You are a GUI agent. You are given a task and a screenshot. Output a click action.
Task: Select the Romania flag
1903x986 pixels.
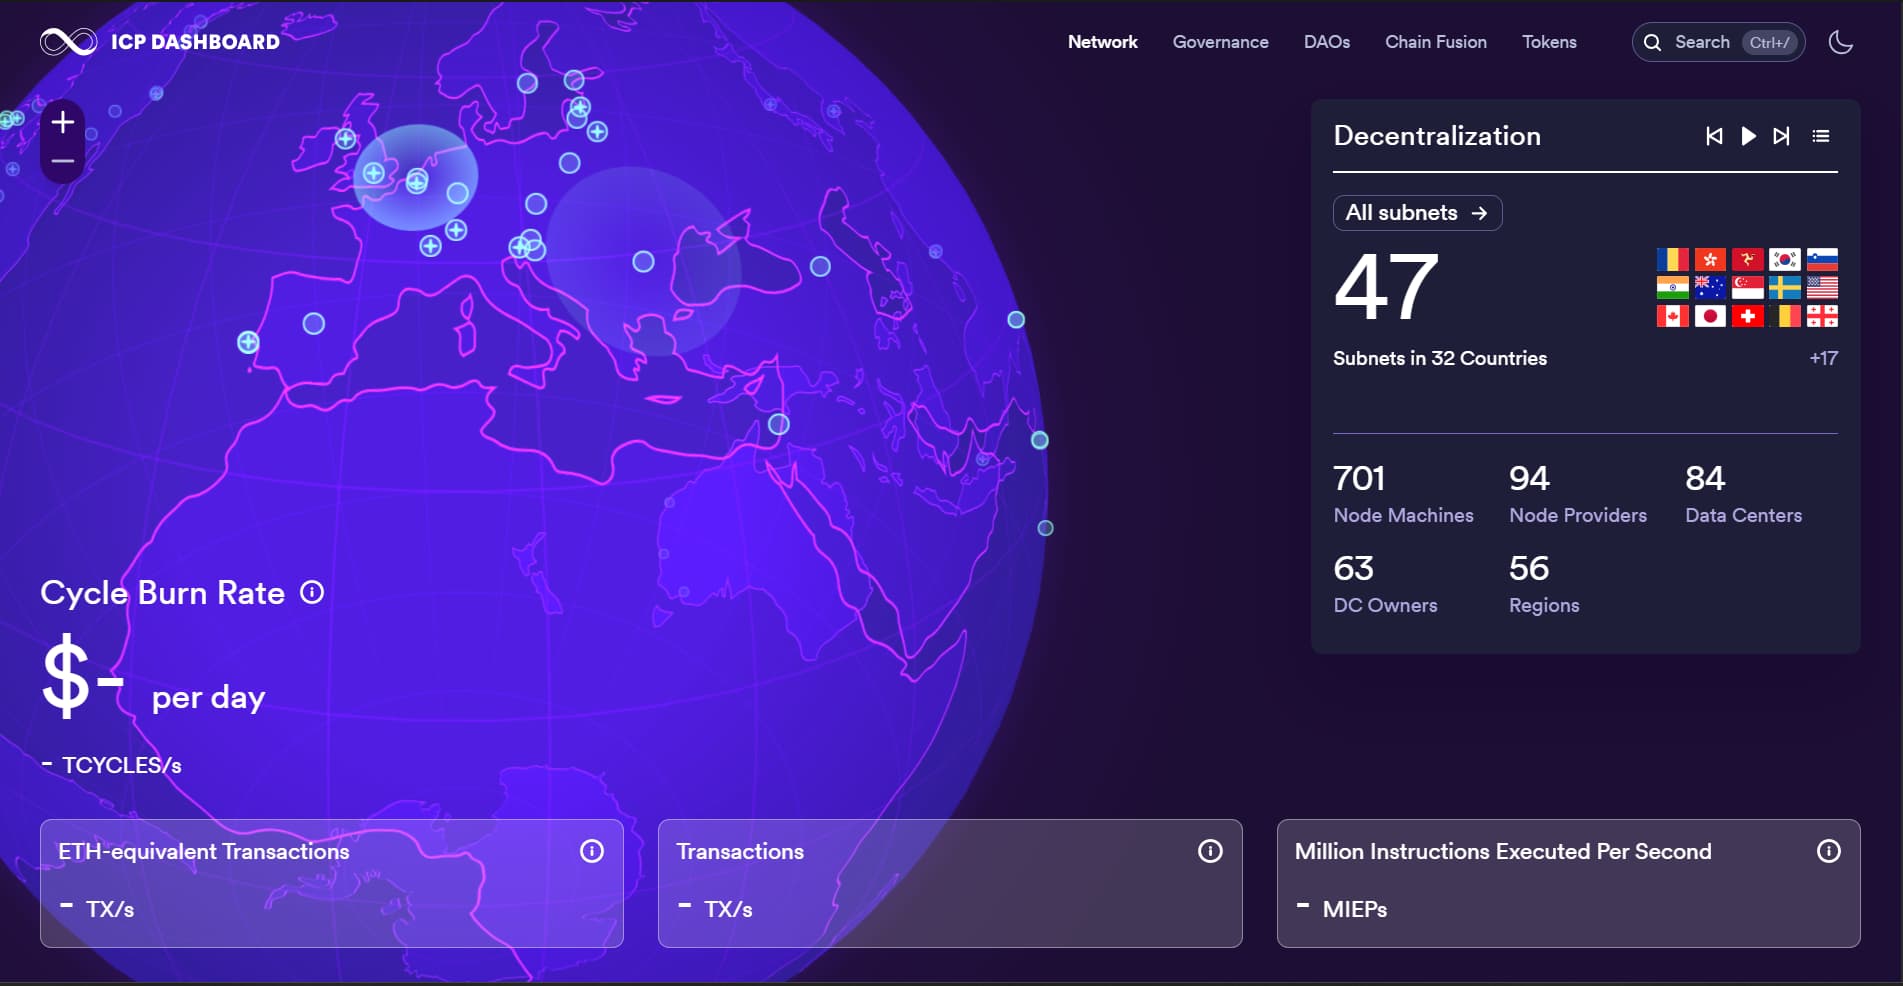1672,260
